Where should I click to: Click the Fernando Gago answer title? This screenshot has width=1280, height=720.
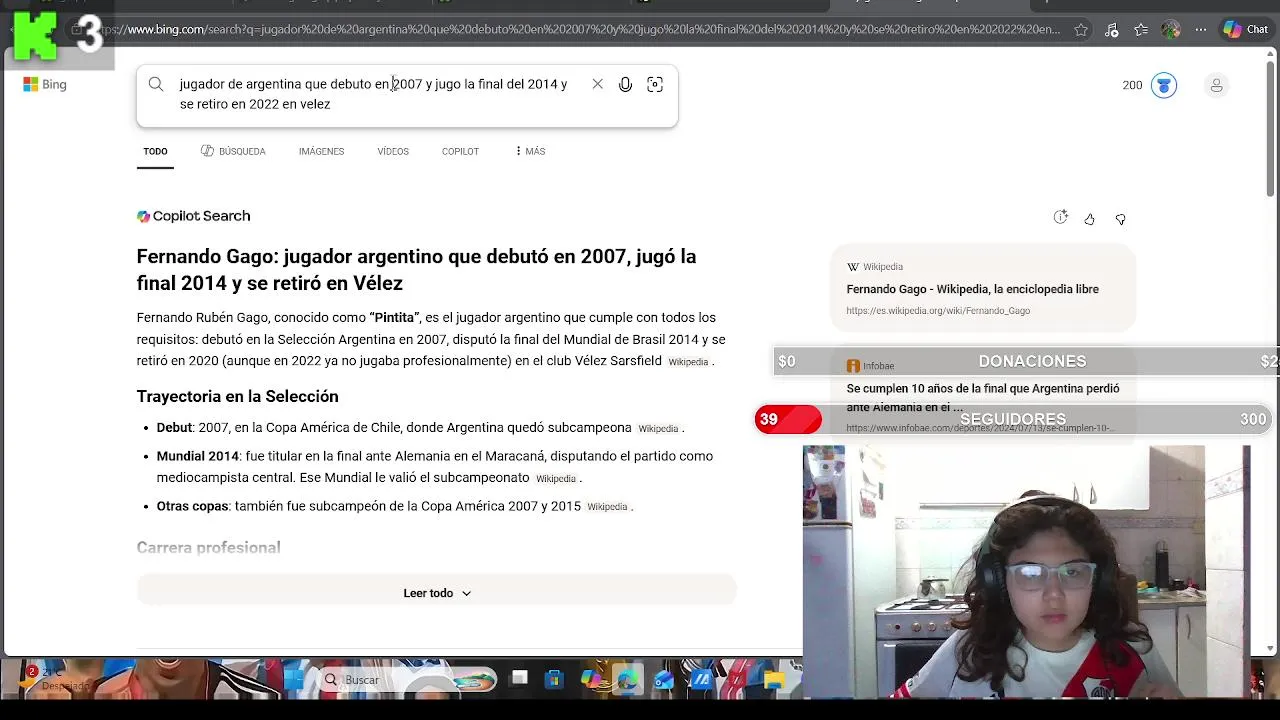pyautogui.click(x=416, y=270)
